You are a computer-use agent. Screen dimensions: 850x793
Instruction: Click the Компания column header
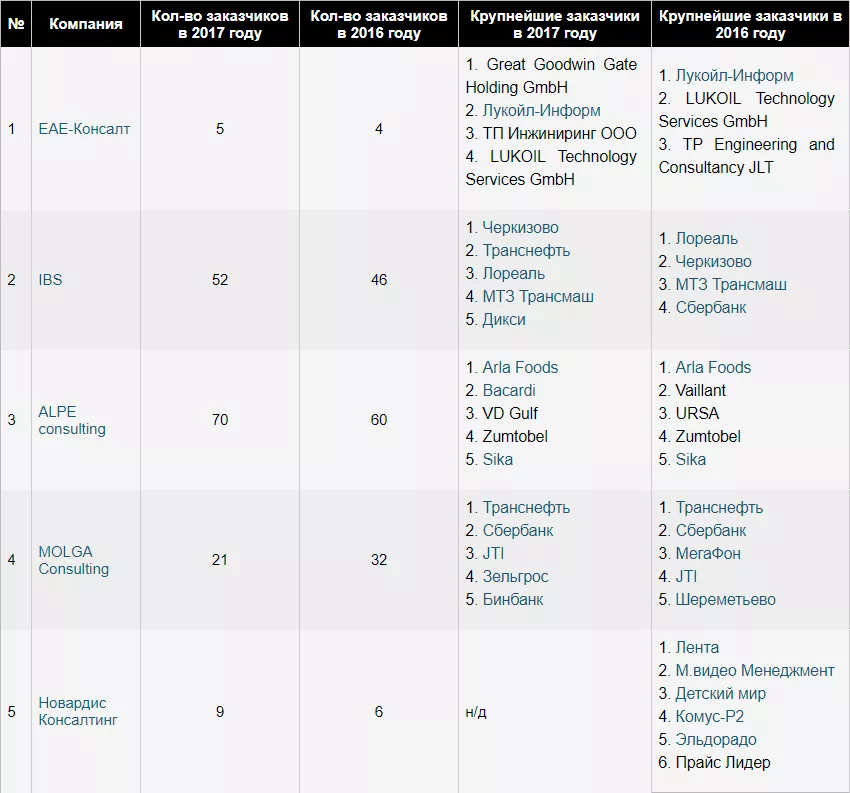86,24
